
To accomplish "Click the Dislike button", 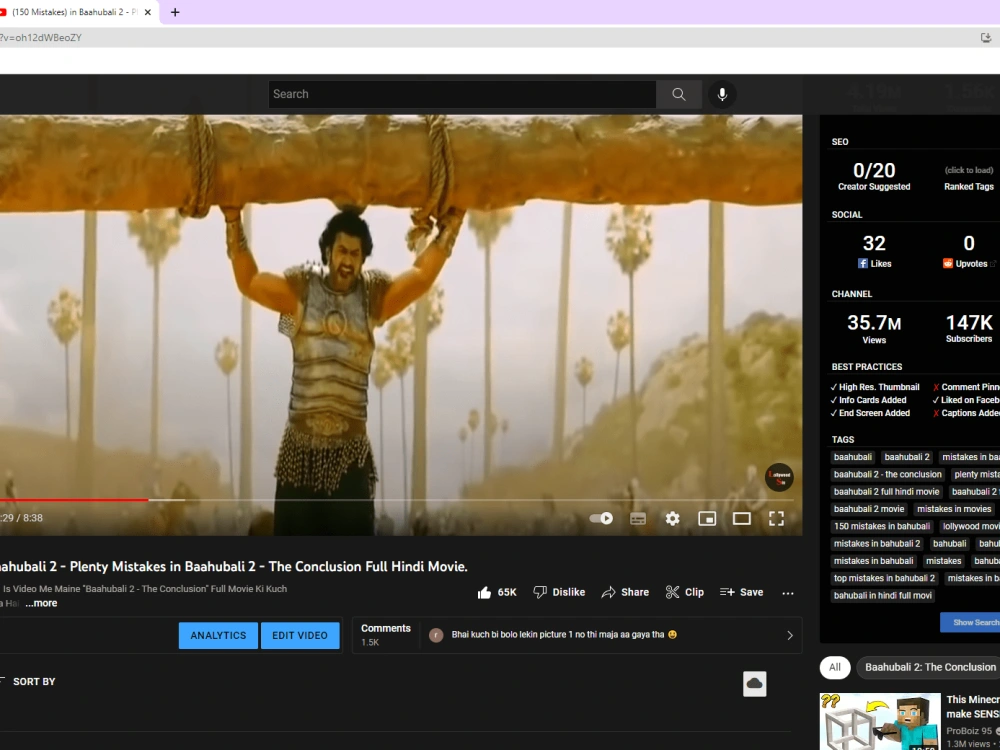I will click(559, 592).
